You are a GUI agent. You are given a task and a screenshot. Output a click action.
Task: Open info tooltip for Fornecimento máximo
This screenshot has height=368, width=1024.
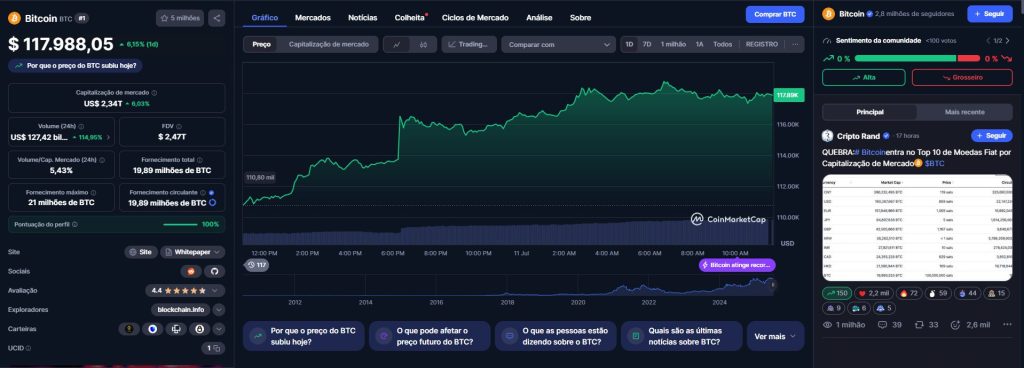[x=93, y=192]
